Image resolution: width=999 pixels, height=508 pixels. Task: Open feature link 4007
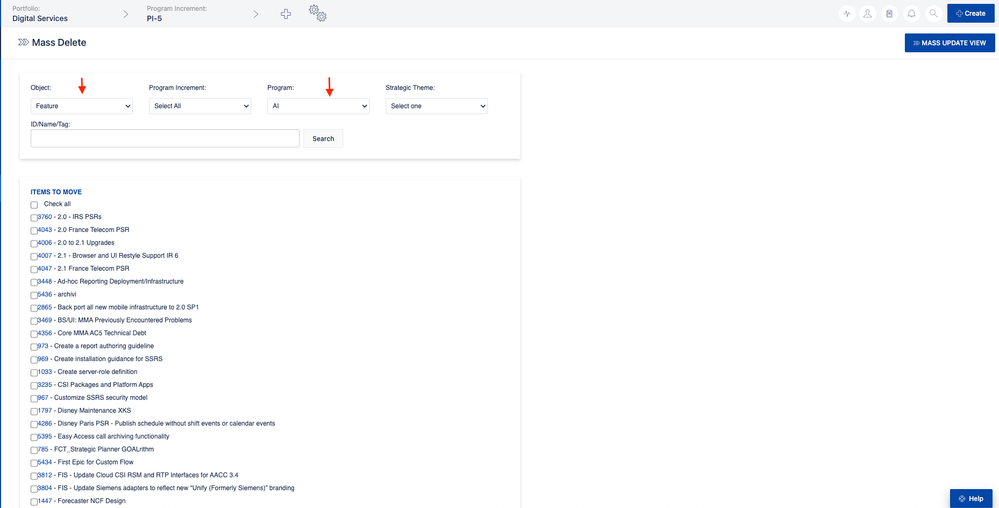pos(45,256)
